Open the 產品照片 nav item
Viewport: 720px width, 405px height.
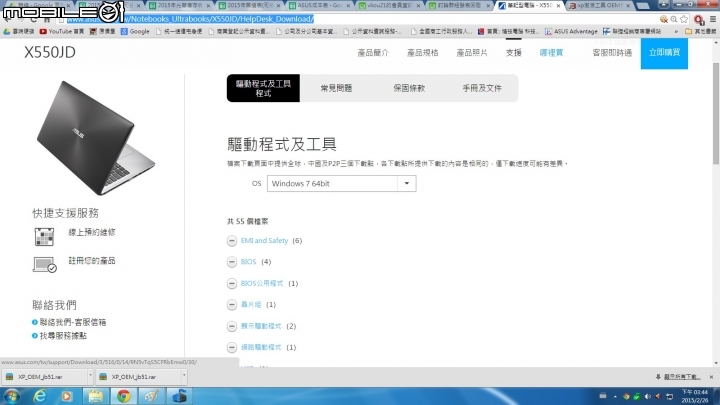(472, 53)
